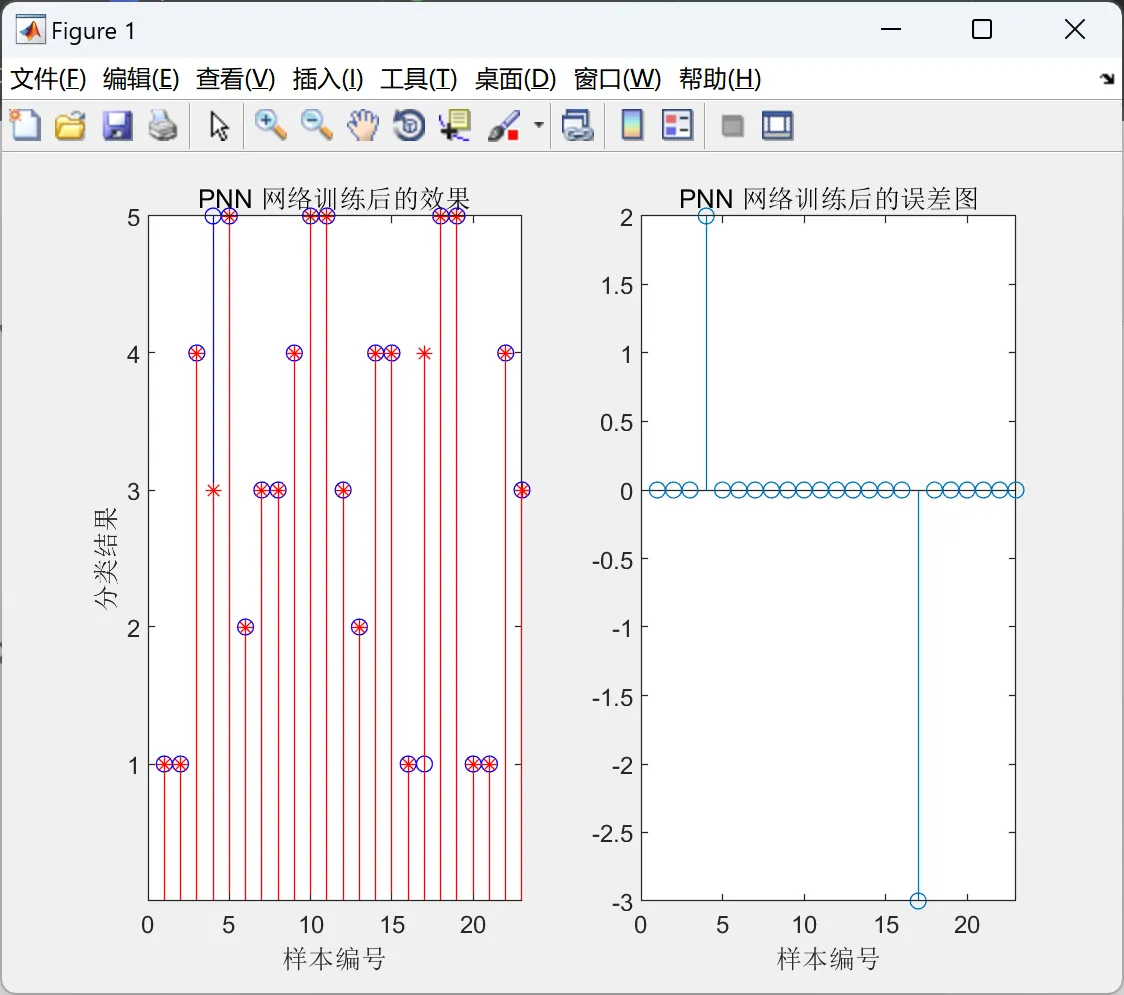Toggle the Brush data tool
Viewport: 1124px width, 995px height.
point(504,125)
